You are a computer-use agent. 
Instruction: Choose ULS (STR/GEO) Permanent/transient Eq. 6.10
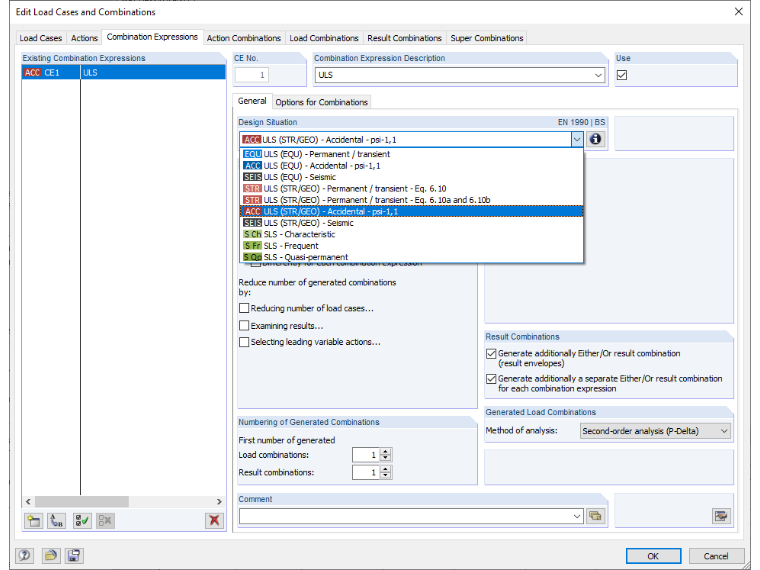pos(412,189)
